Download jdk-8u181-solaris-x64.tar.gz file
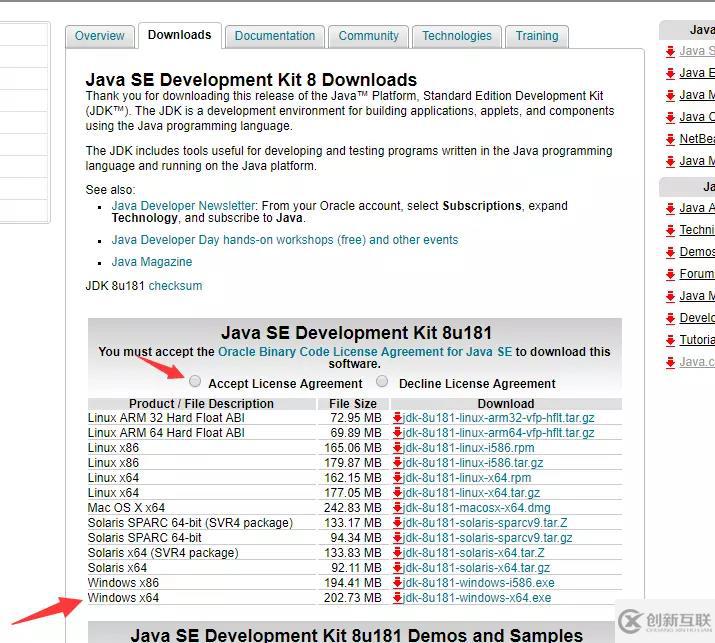Image resolution: width=715 pixels, height=643 pixels. (476, 568)
